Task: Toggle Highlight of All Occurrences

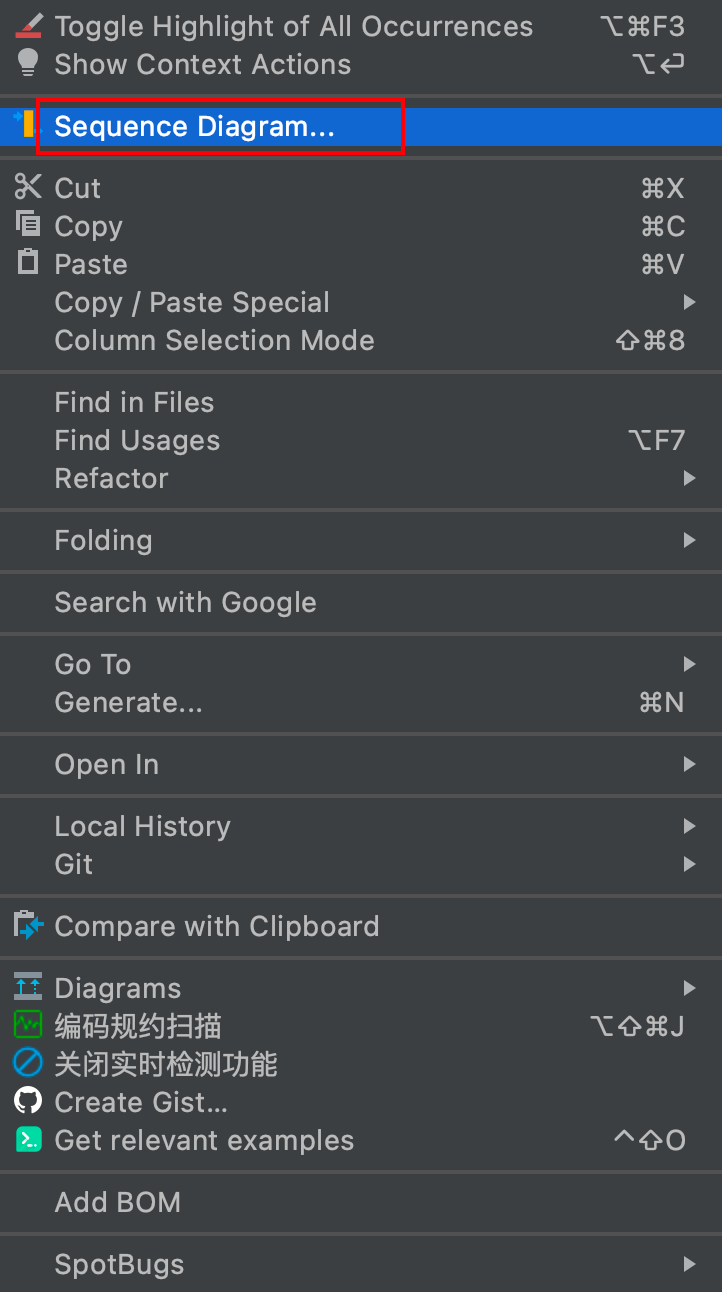Action: point(293,25)
